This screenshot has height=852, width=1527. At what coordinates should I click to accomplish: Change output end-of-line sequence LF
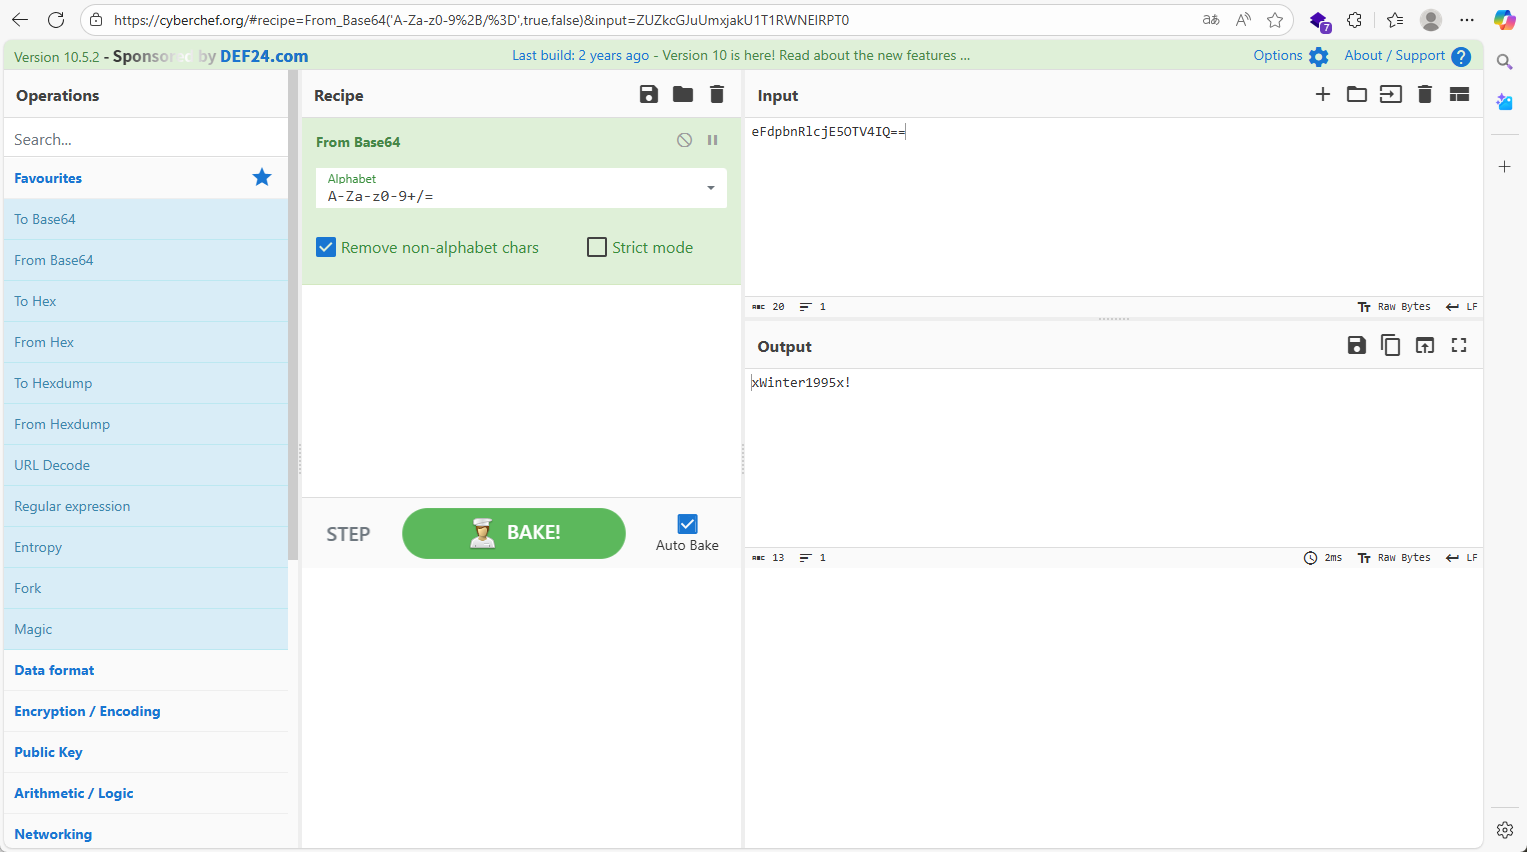1462,558
